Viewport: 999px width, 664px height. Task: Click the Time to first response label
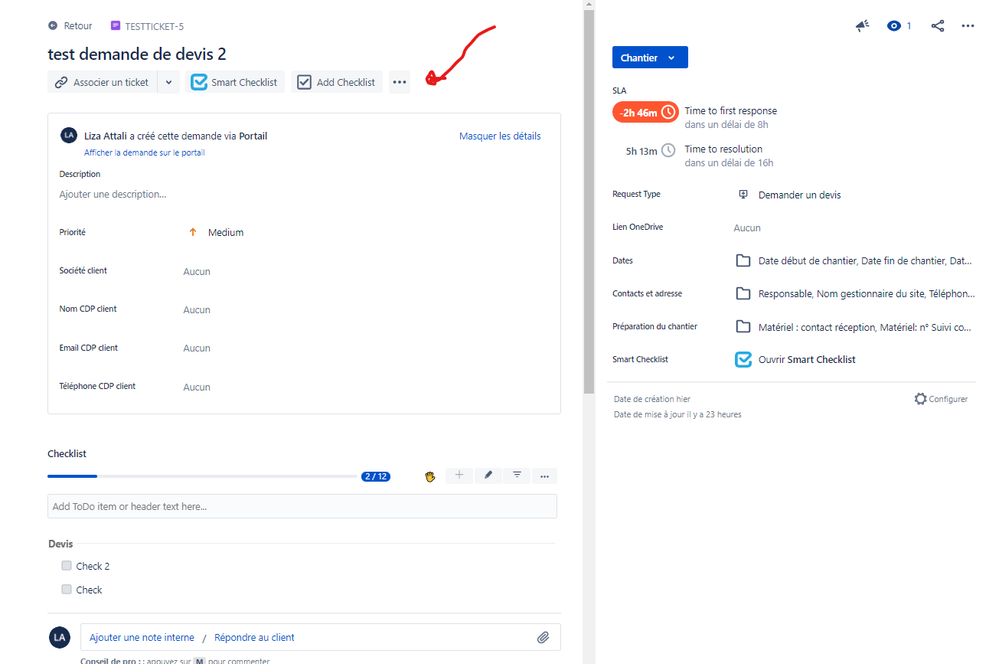[x=731, y=111]
